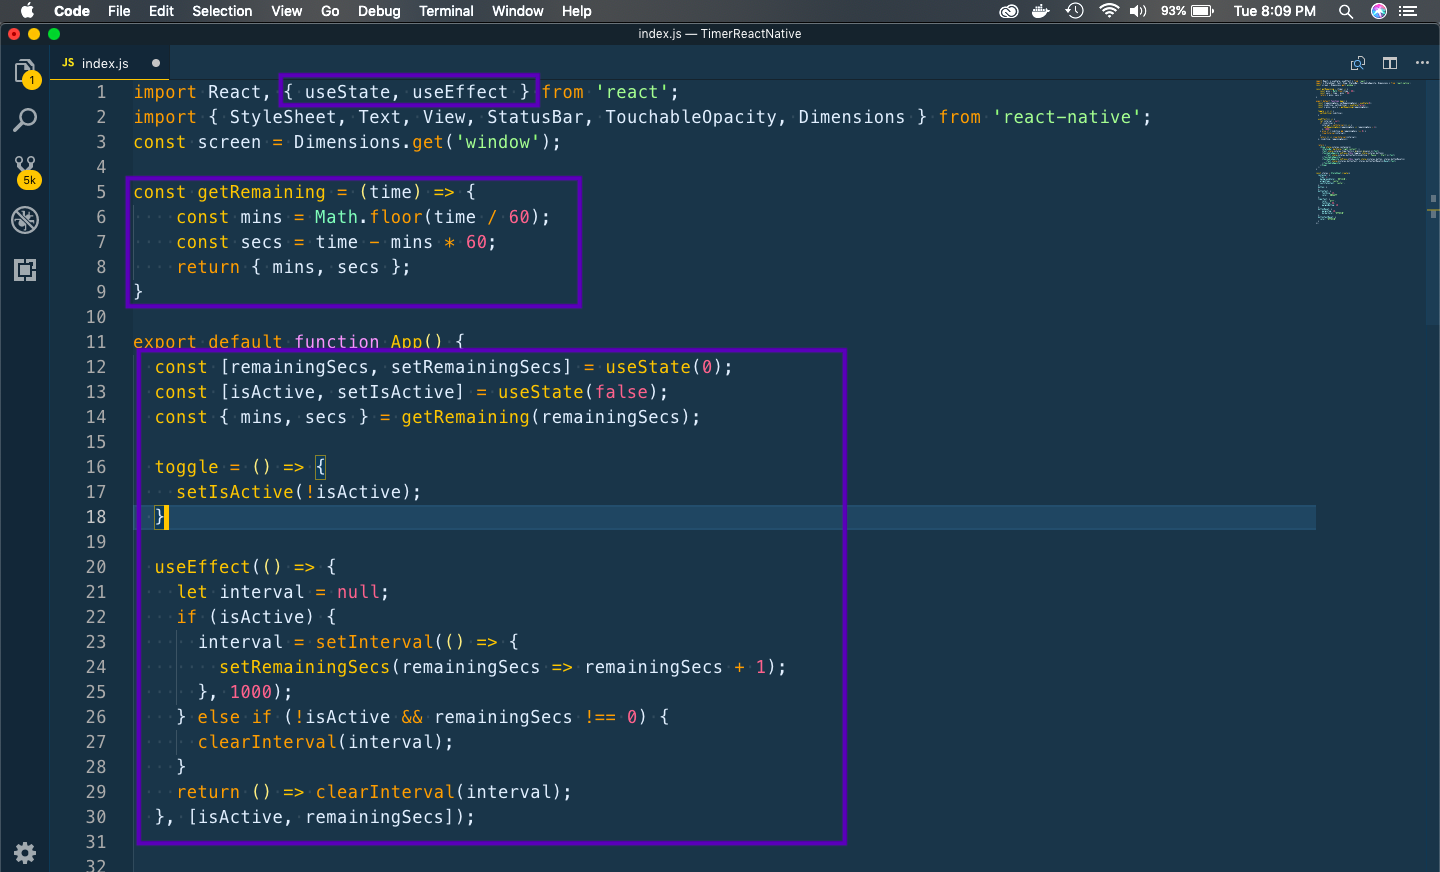
Task: Click the Open Changes editor icon
Action: click(1357, 63)
